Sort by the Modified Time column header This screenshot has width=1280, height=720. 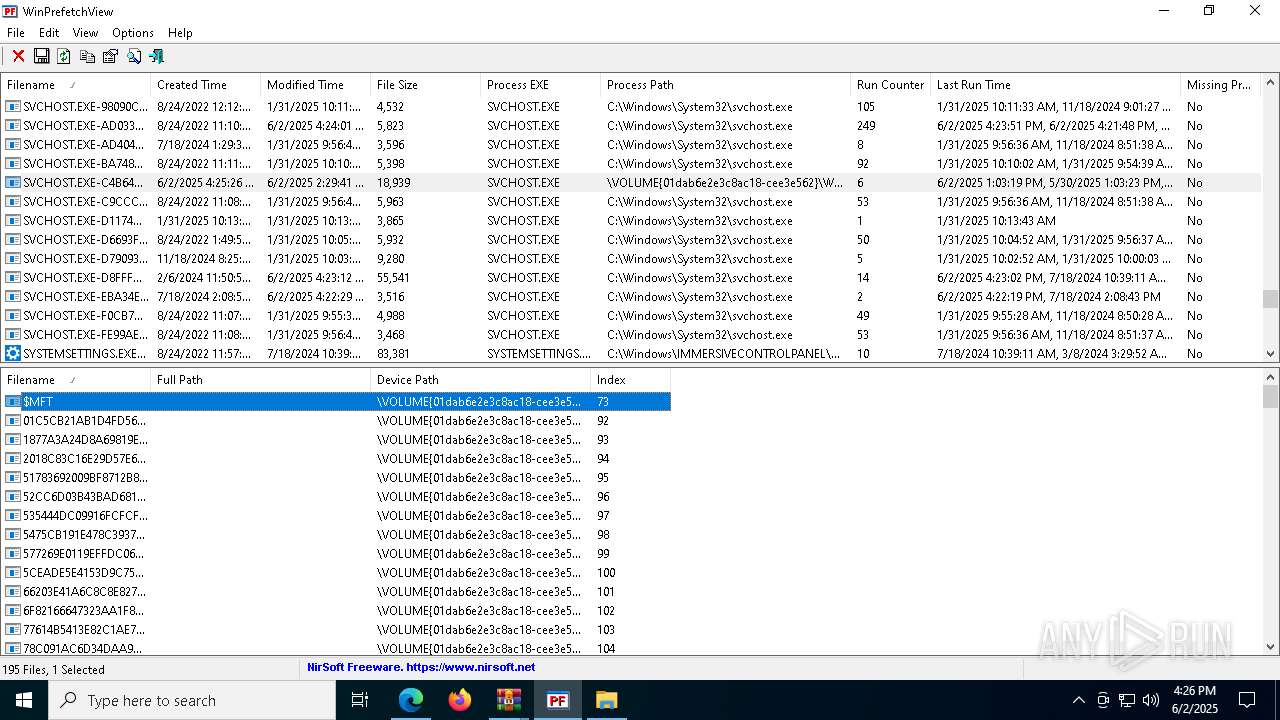tap(315, 85)
